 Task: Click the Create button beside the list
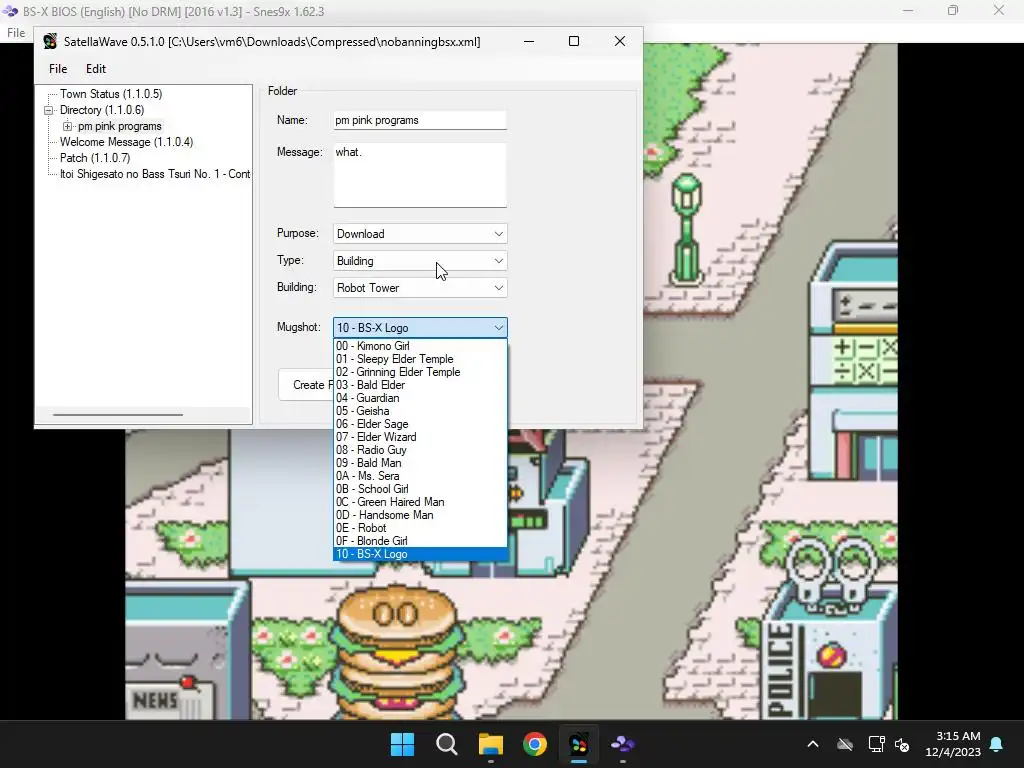306,385
